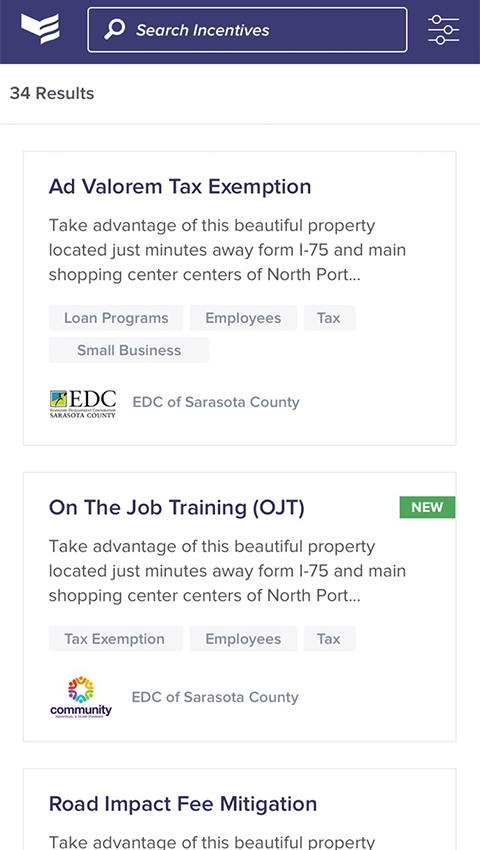Select the Tax Exemption tag
Image resolution: width=480 pixels, height=850 pixels.
click(116, 639)
